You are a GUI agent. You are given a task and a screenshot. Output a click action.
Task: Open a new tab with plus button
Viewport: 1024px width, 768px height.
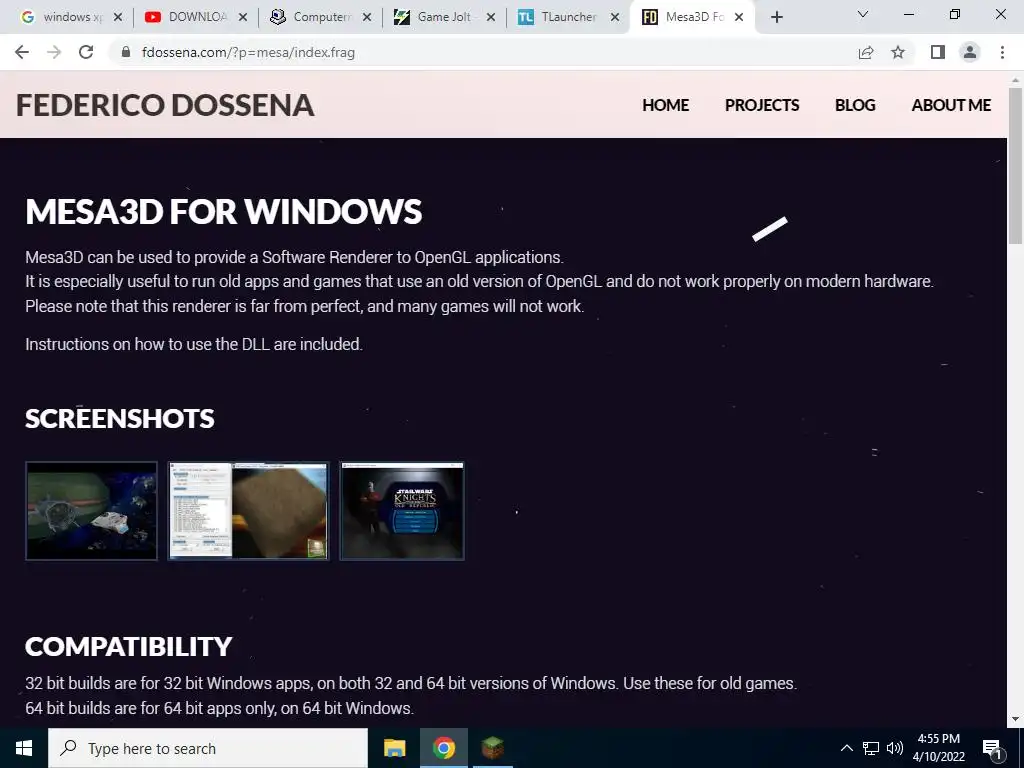tap(776, 17)
